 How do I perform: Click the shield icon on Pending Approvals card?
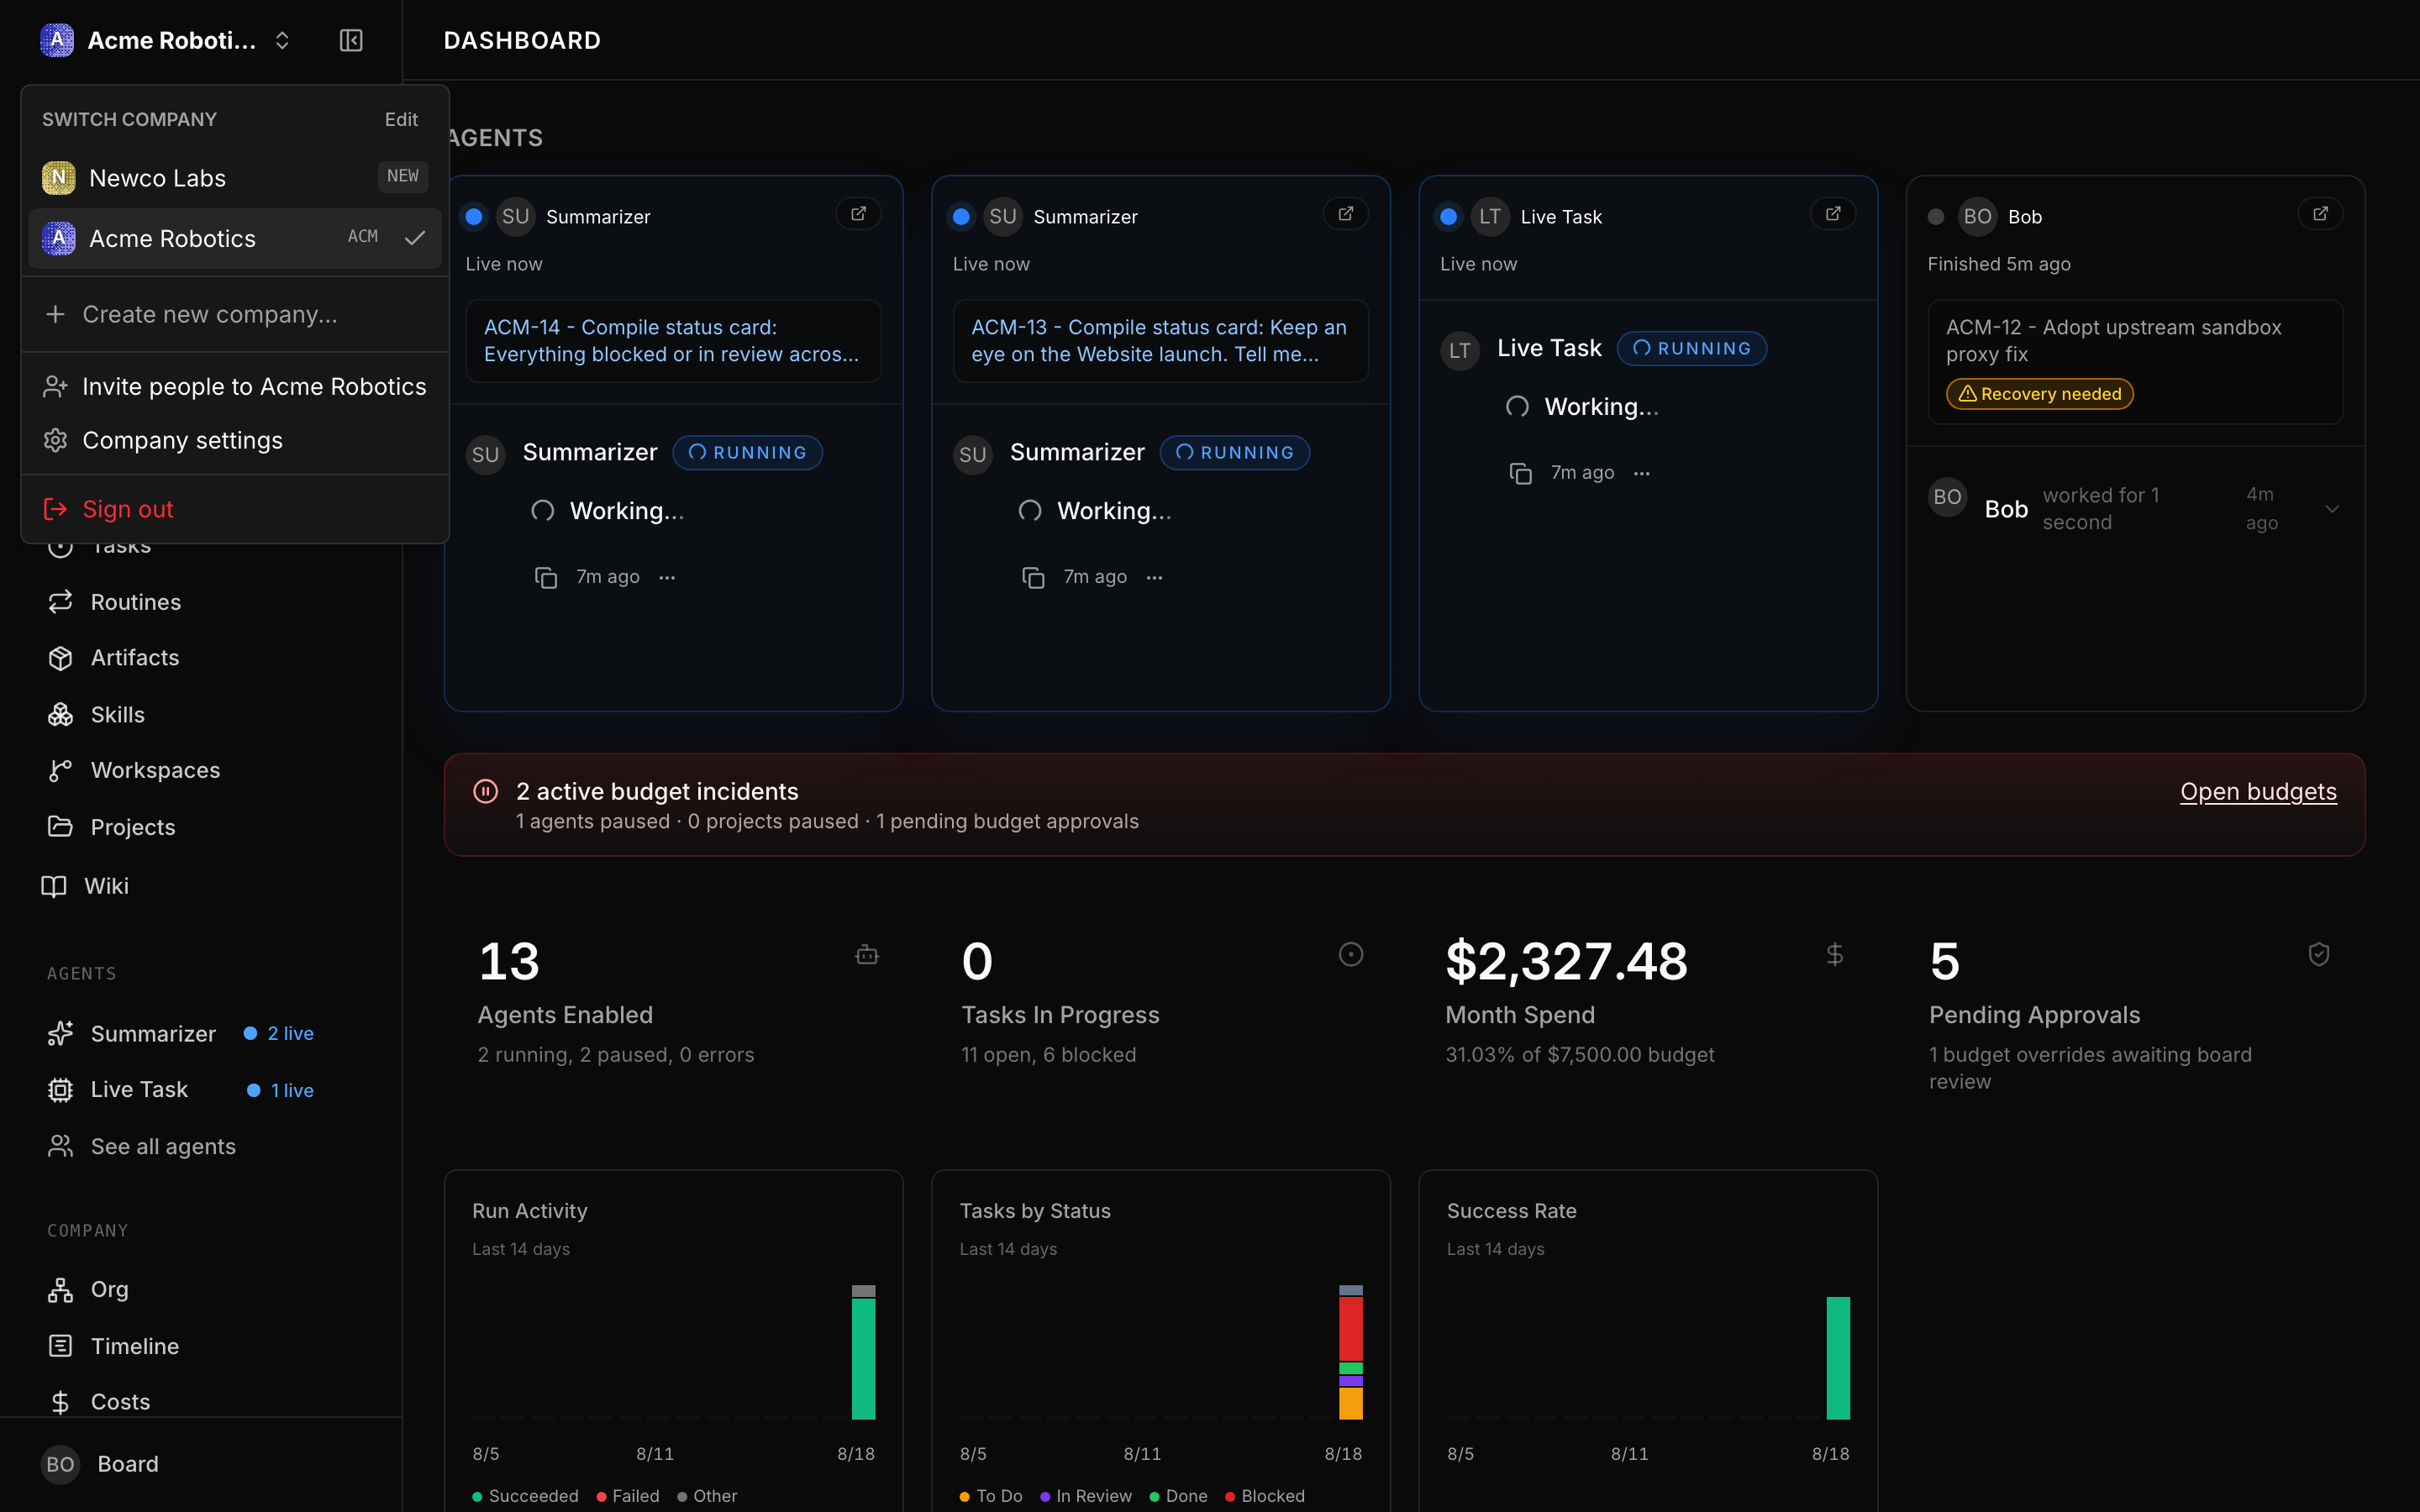2319,955
